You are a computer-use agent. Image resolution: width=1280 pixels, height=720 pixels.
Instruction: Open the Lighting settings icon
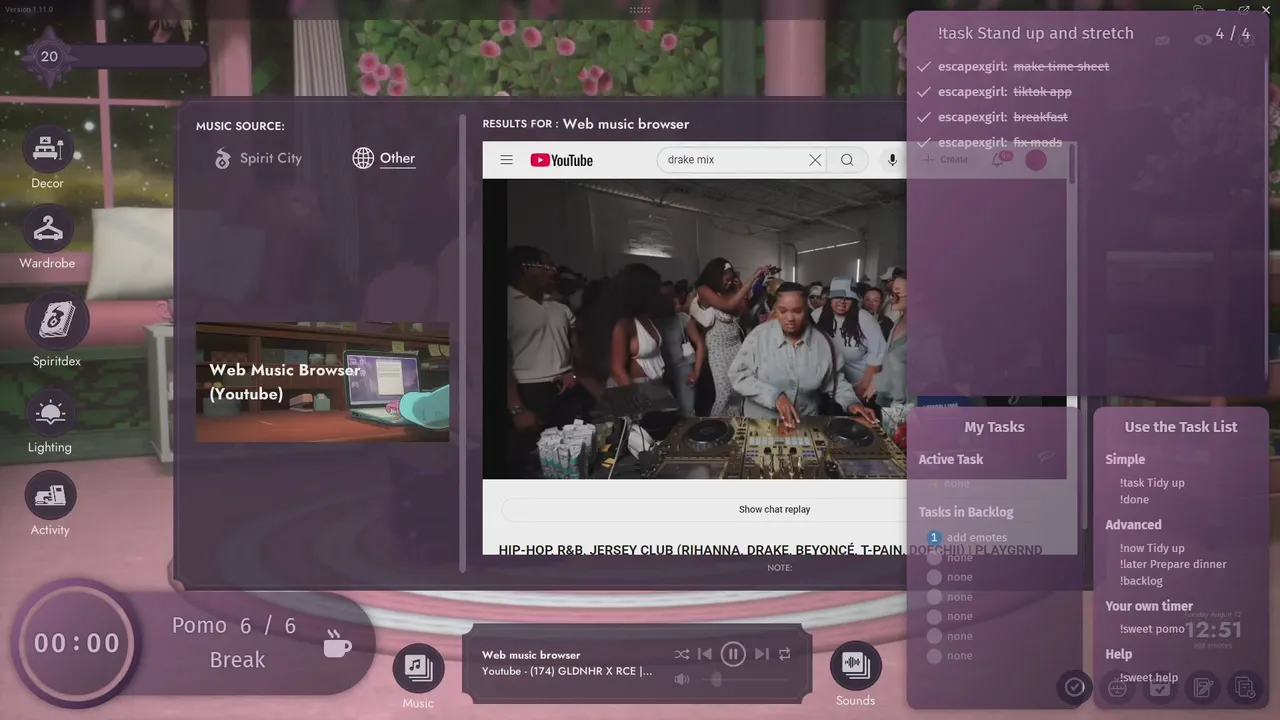tap(49, 413)
